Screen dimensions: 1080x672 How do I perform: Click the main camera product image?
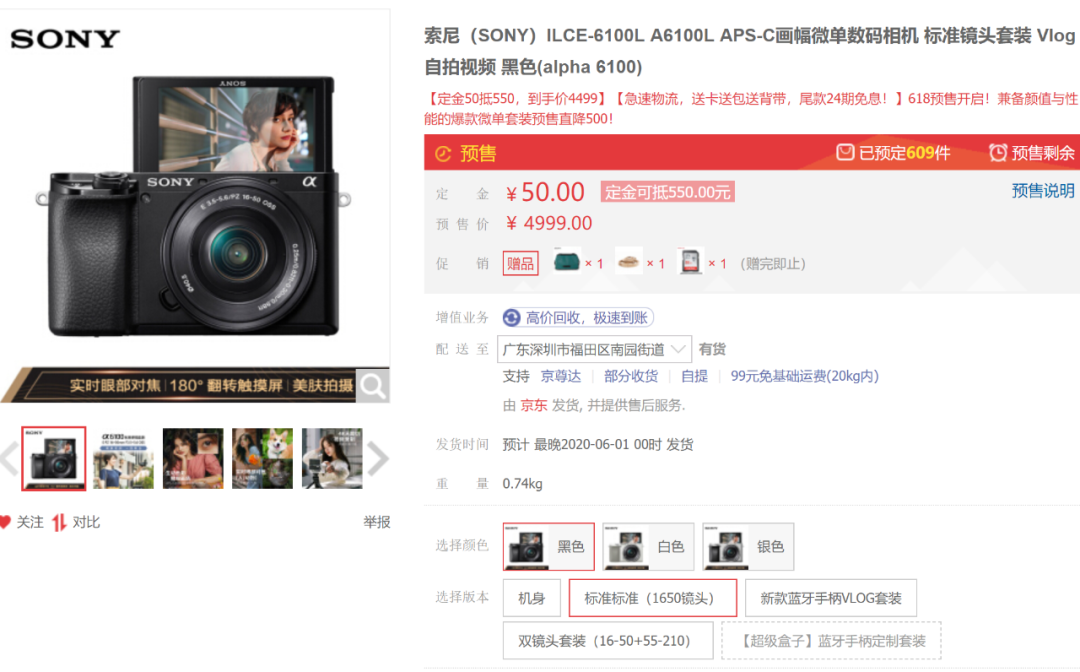[x=194, y=207]
